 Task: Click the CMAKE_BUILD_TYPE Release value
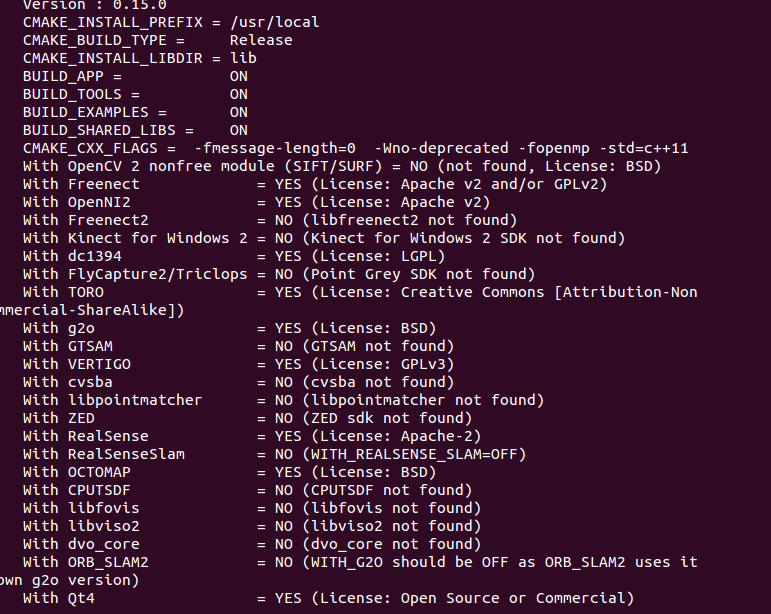(261, 40)
